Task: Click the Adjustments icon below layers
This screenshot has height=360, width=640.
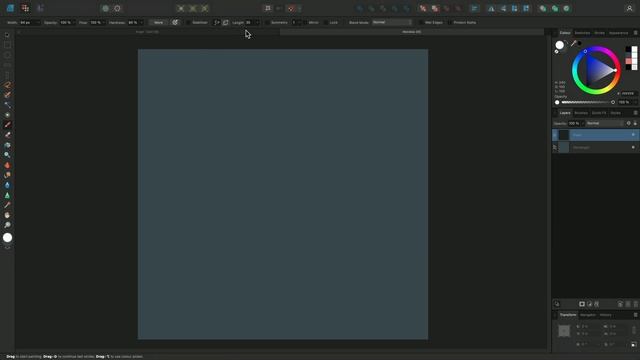Action: click(x=589, y=304)
